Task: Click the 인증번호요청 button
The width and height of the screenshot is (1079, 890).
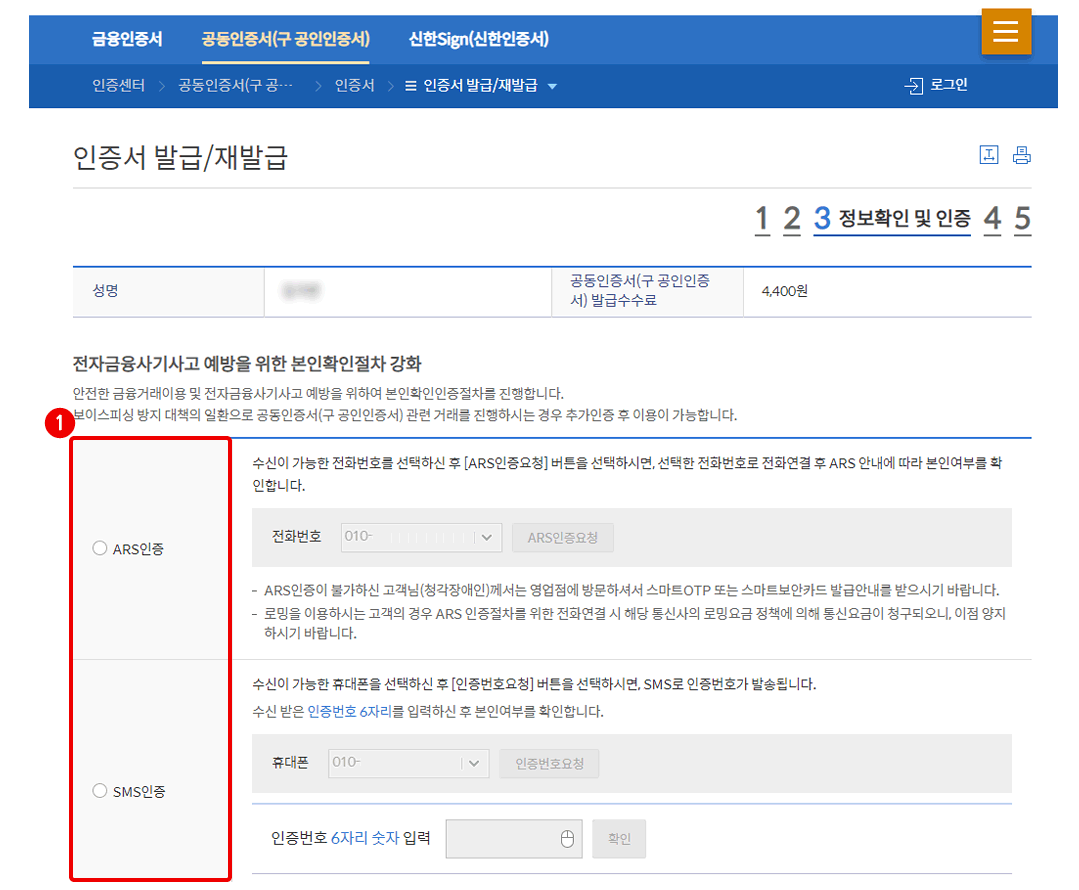Action: (549, 763)
